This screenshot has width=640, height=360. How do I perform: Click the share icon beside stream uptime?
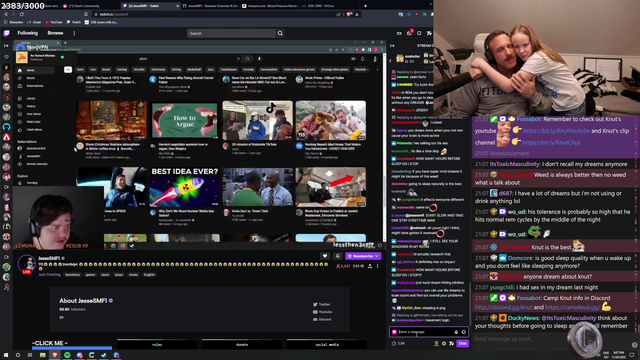(x=370, y=266)
